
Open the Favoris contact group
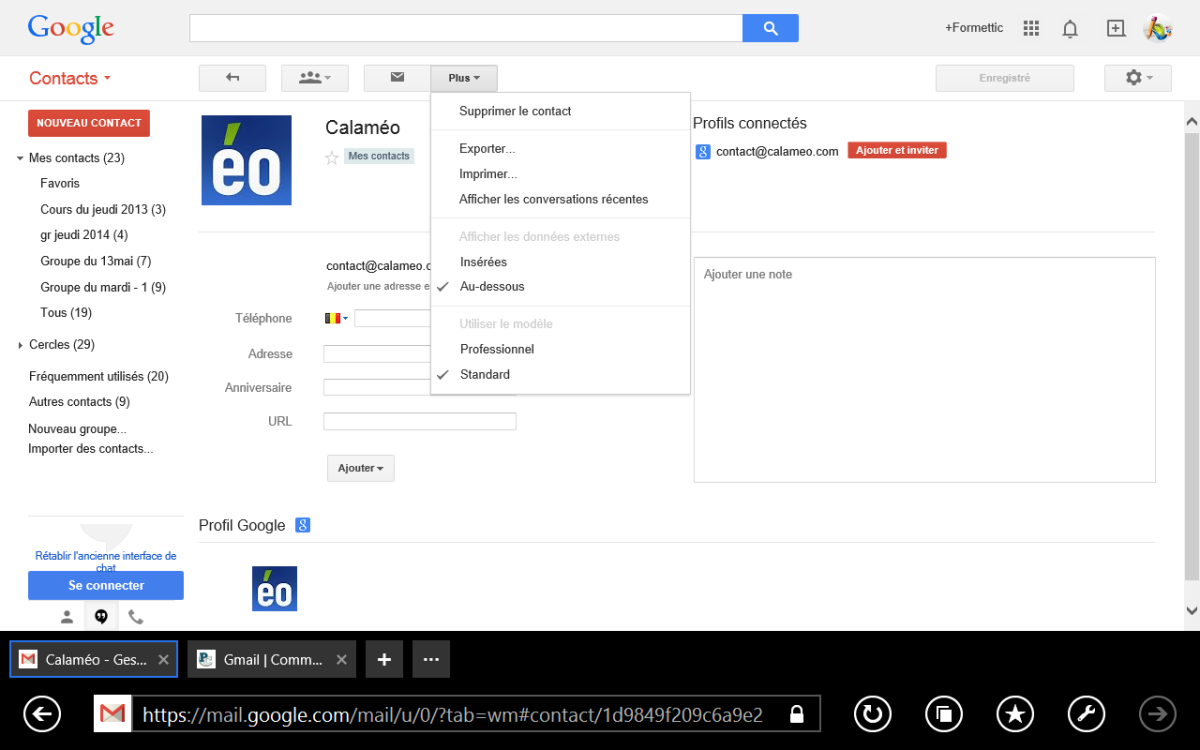[60, 184]
